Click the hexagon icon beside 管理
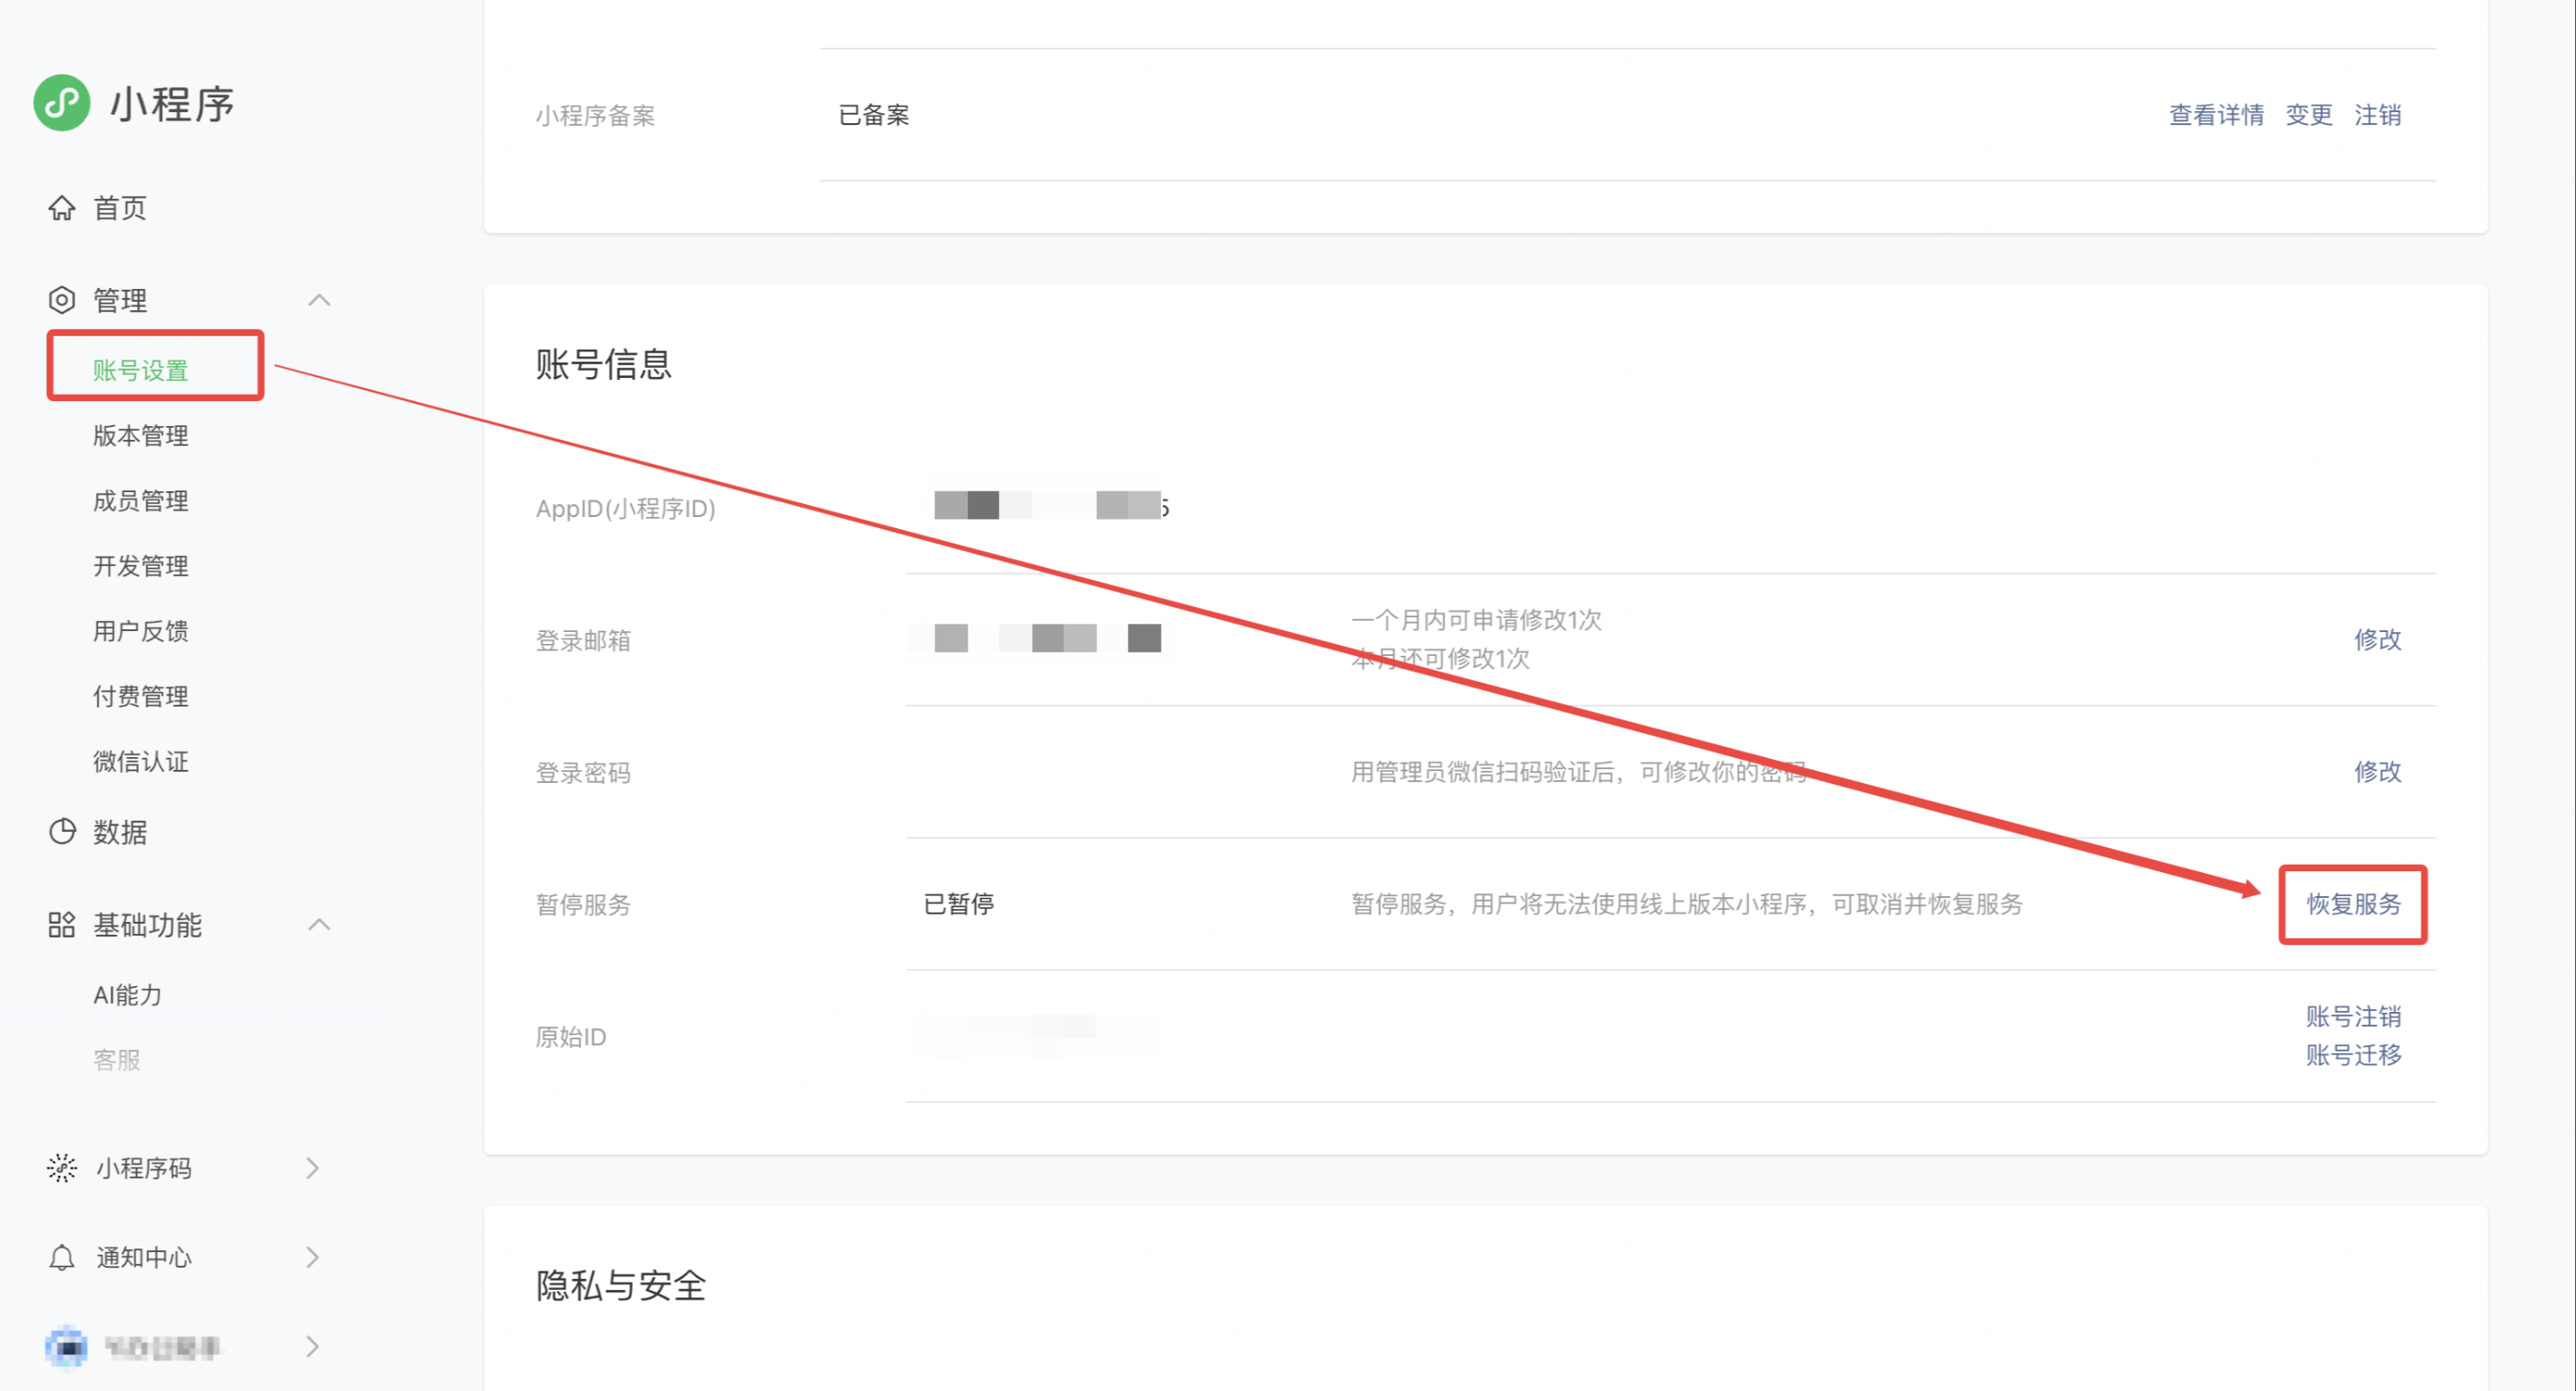Viewport: 2576px width, 1391px height. tap(62, 299)
